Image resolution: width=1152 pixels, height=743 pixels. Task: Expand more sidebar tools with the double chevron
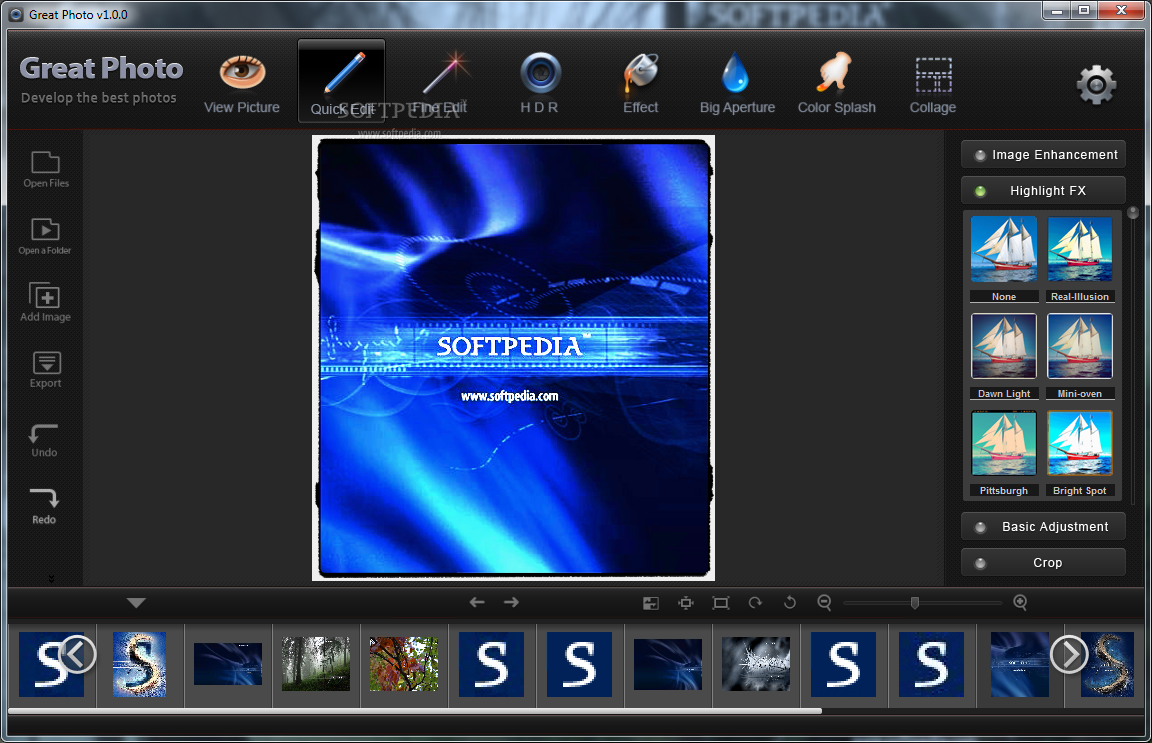pyautogui.click(x=51, y=578)
